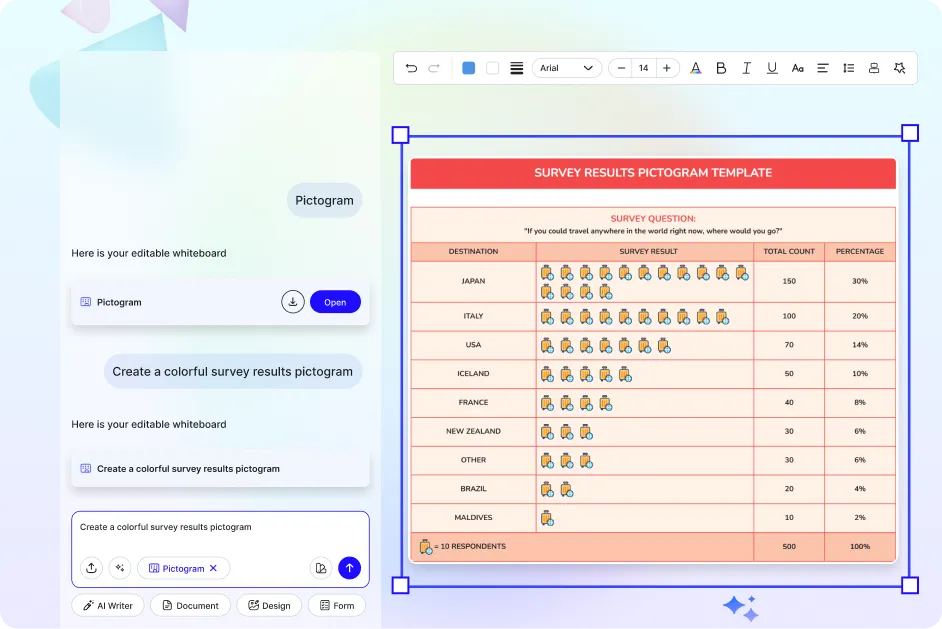This screenshot has width=942, height=629.
Task: Click the '= 10 RESPONDENTS' legend
Action: pyautogui.click(x=470, y=547)
